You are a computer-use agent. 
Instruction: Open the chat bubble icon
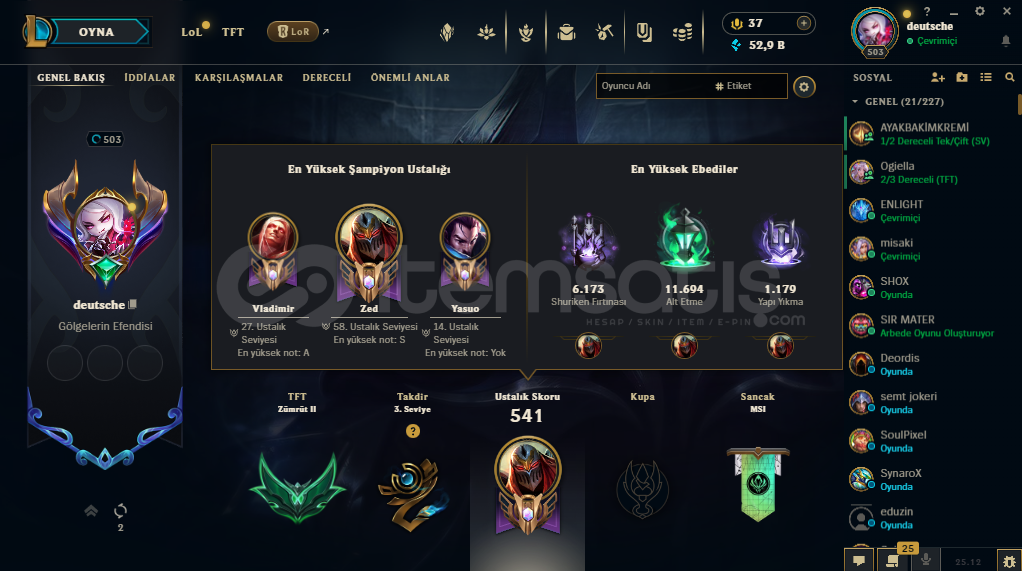pos(859,560)
